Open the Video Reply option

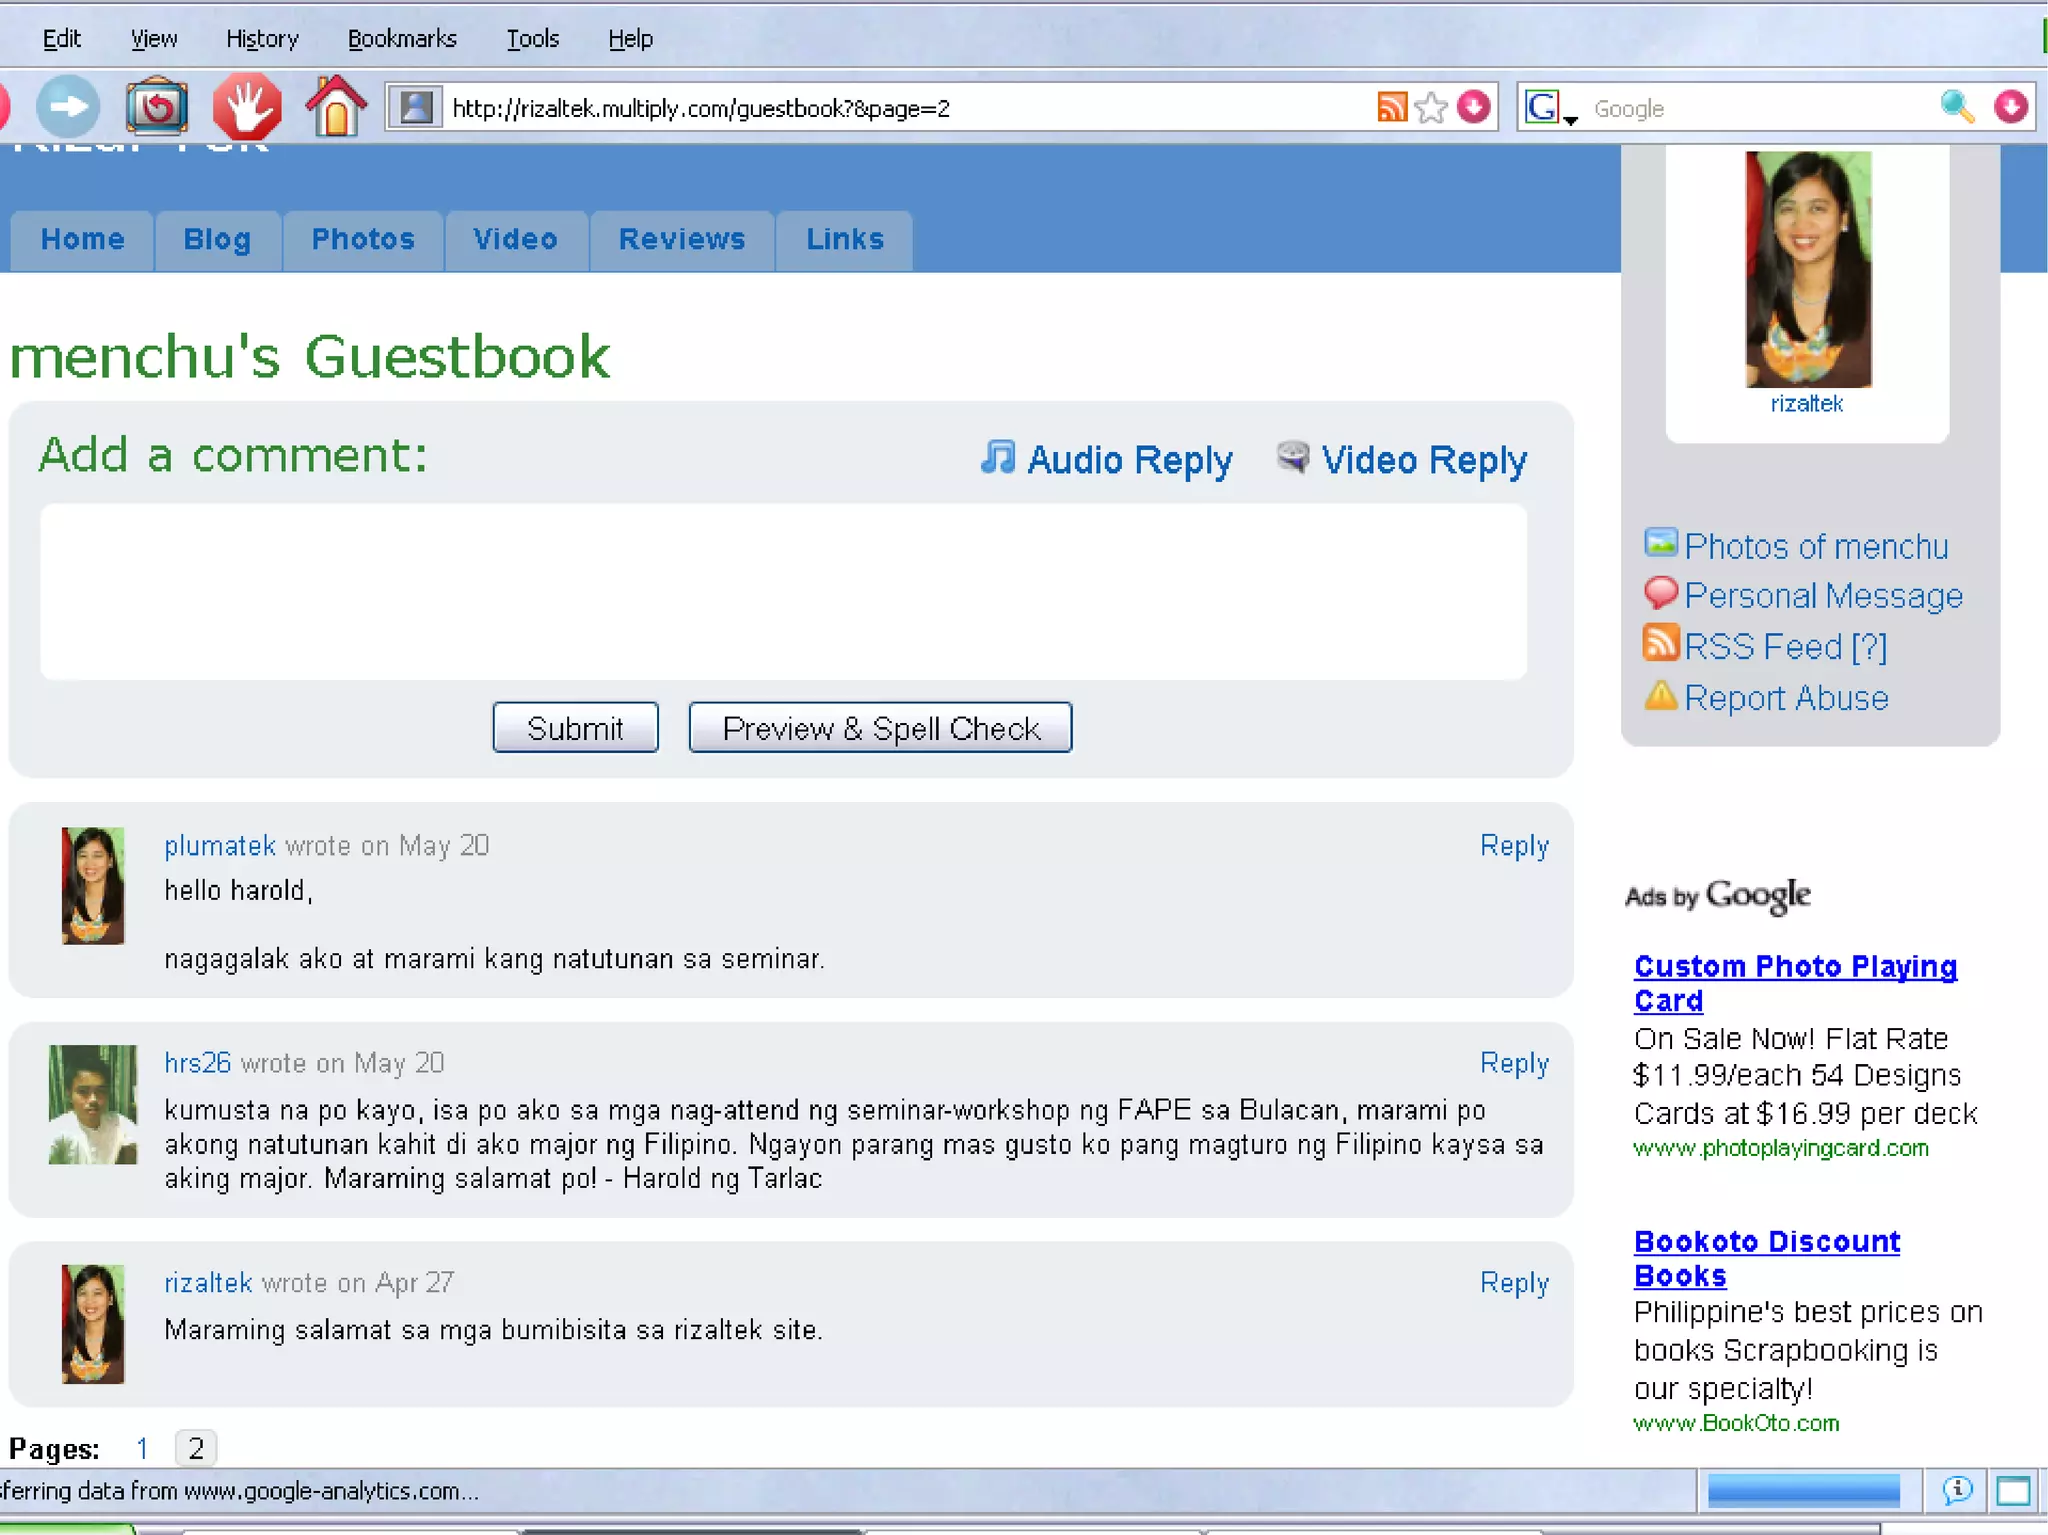(x=1403, y=460)
